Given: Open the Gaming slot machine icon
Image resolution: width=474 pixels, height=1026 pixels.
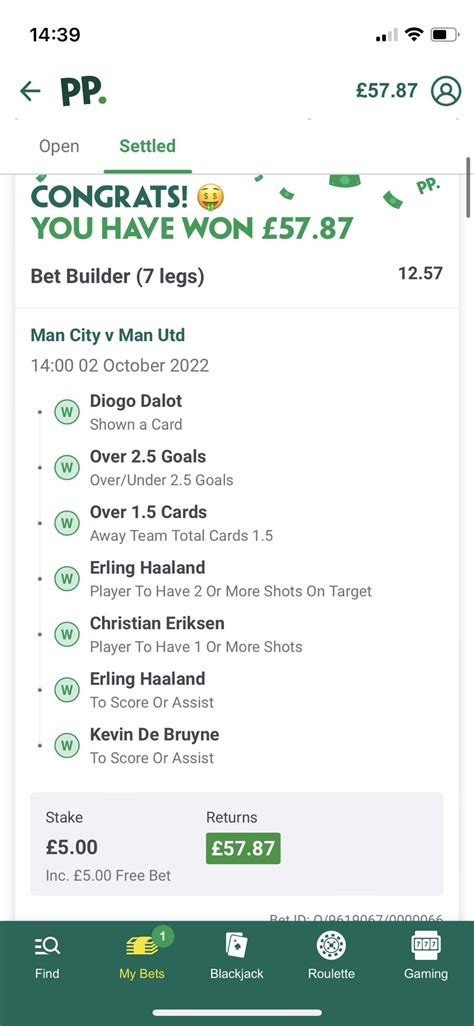Looking at the screenshot, I should (426, 946).
